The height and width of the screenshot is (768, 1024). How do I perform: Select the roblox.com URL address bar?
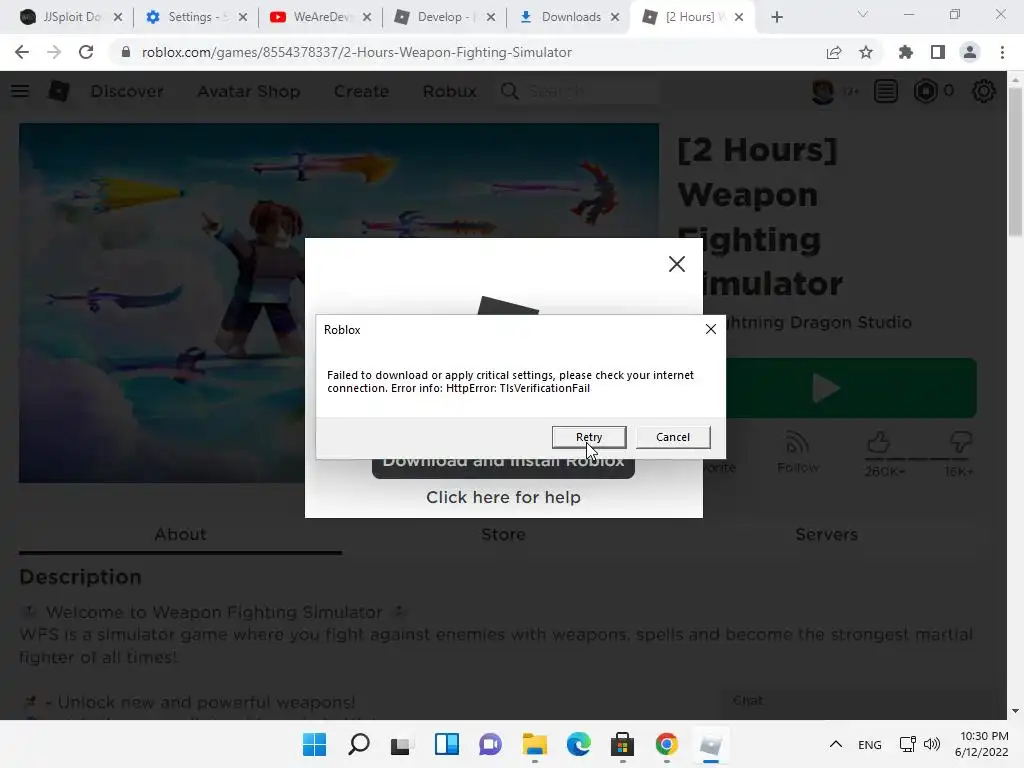(357, 52)
